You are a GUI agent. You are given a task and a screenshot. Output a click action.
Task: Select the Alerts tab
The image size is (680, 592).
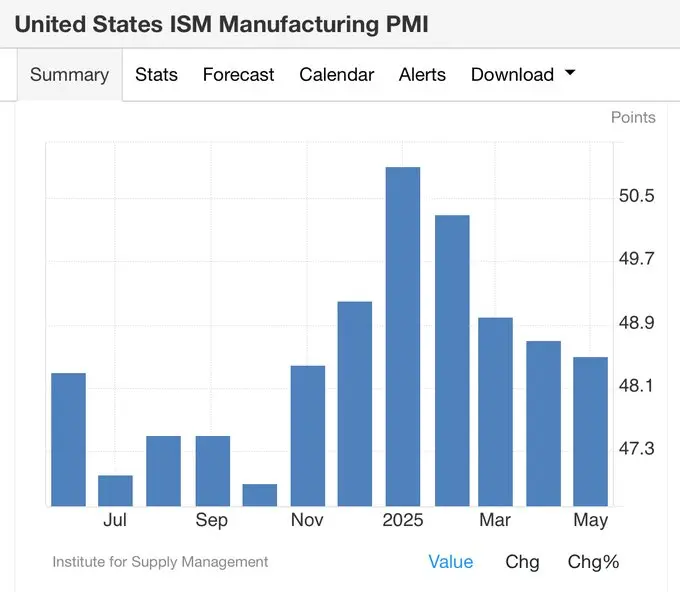tap(422, 75)
